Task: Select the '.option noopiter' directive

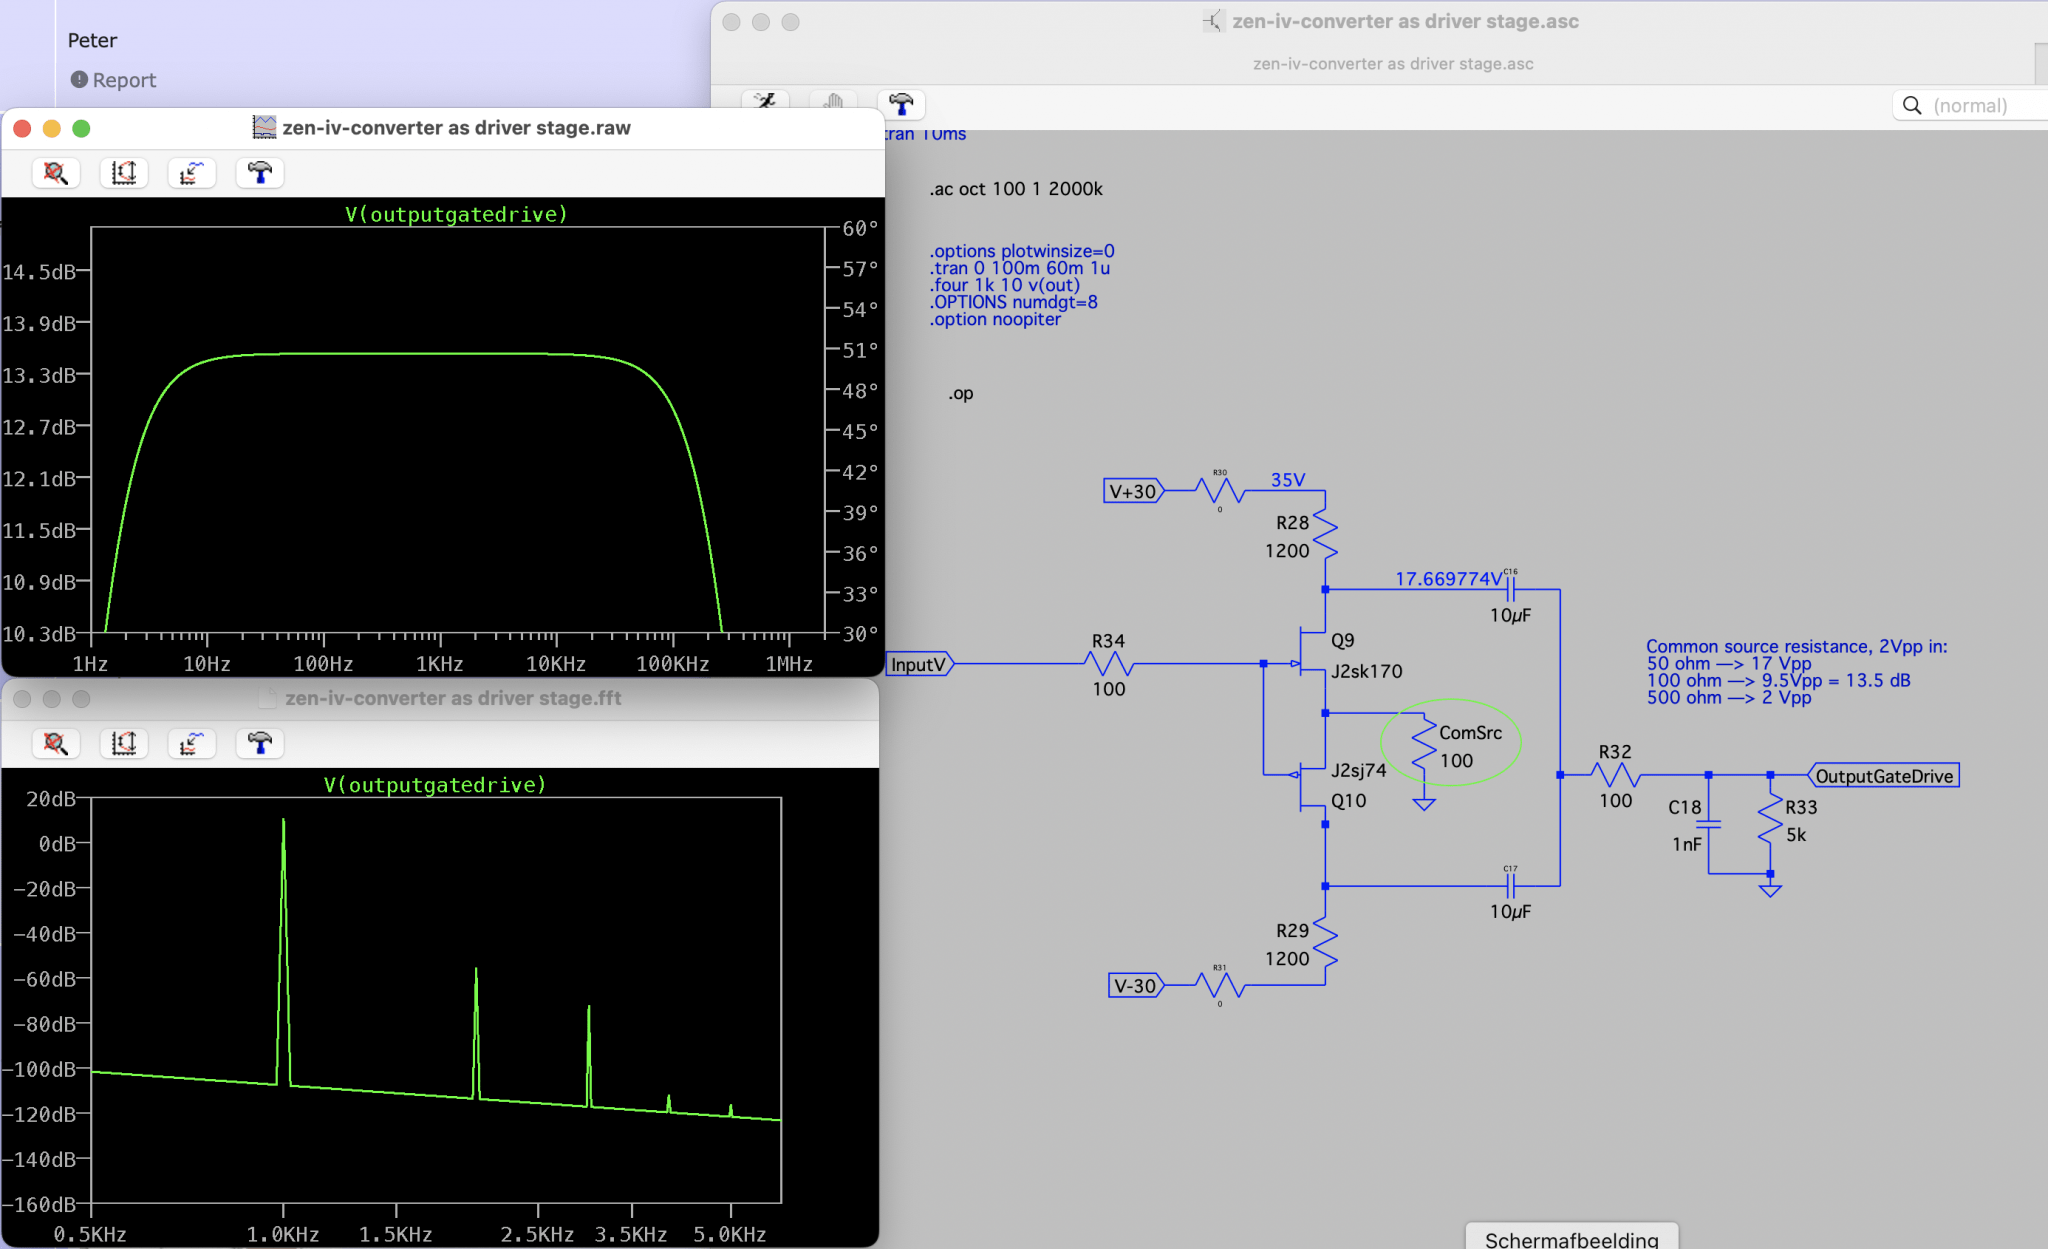Action: [x=995, y=319]
